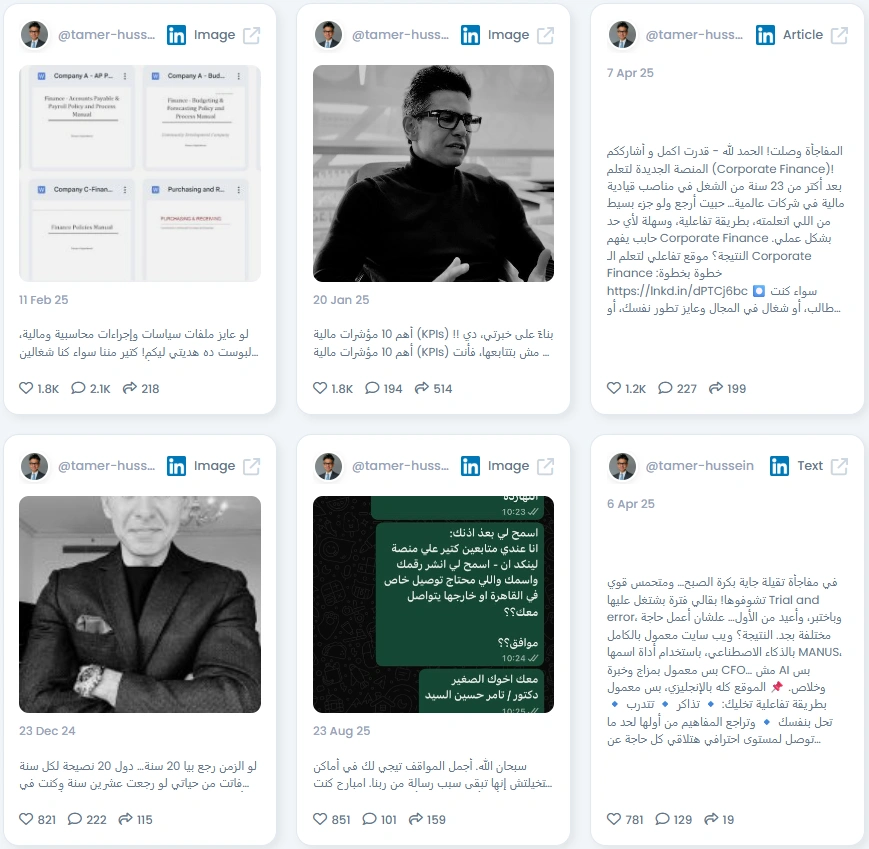This screenshot has width=869, height=849.
Task: Click share icon showing 514 shares
Action: pyautogui.click(x=422, y=388)
